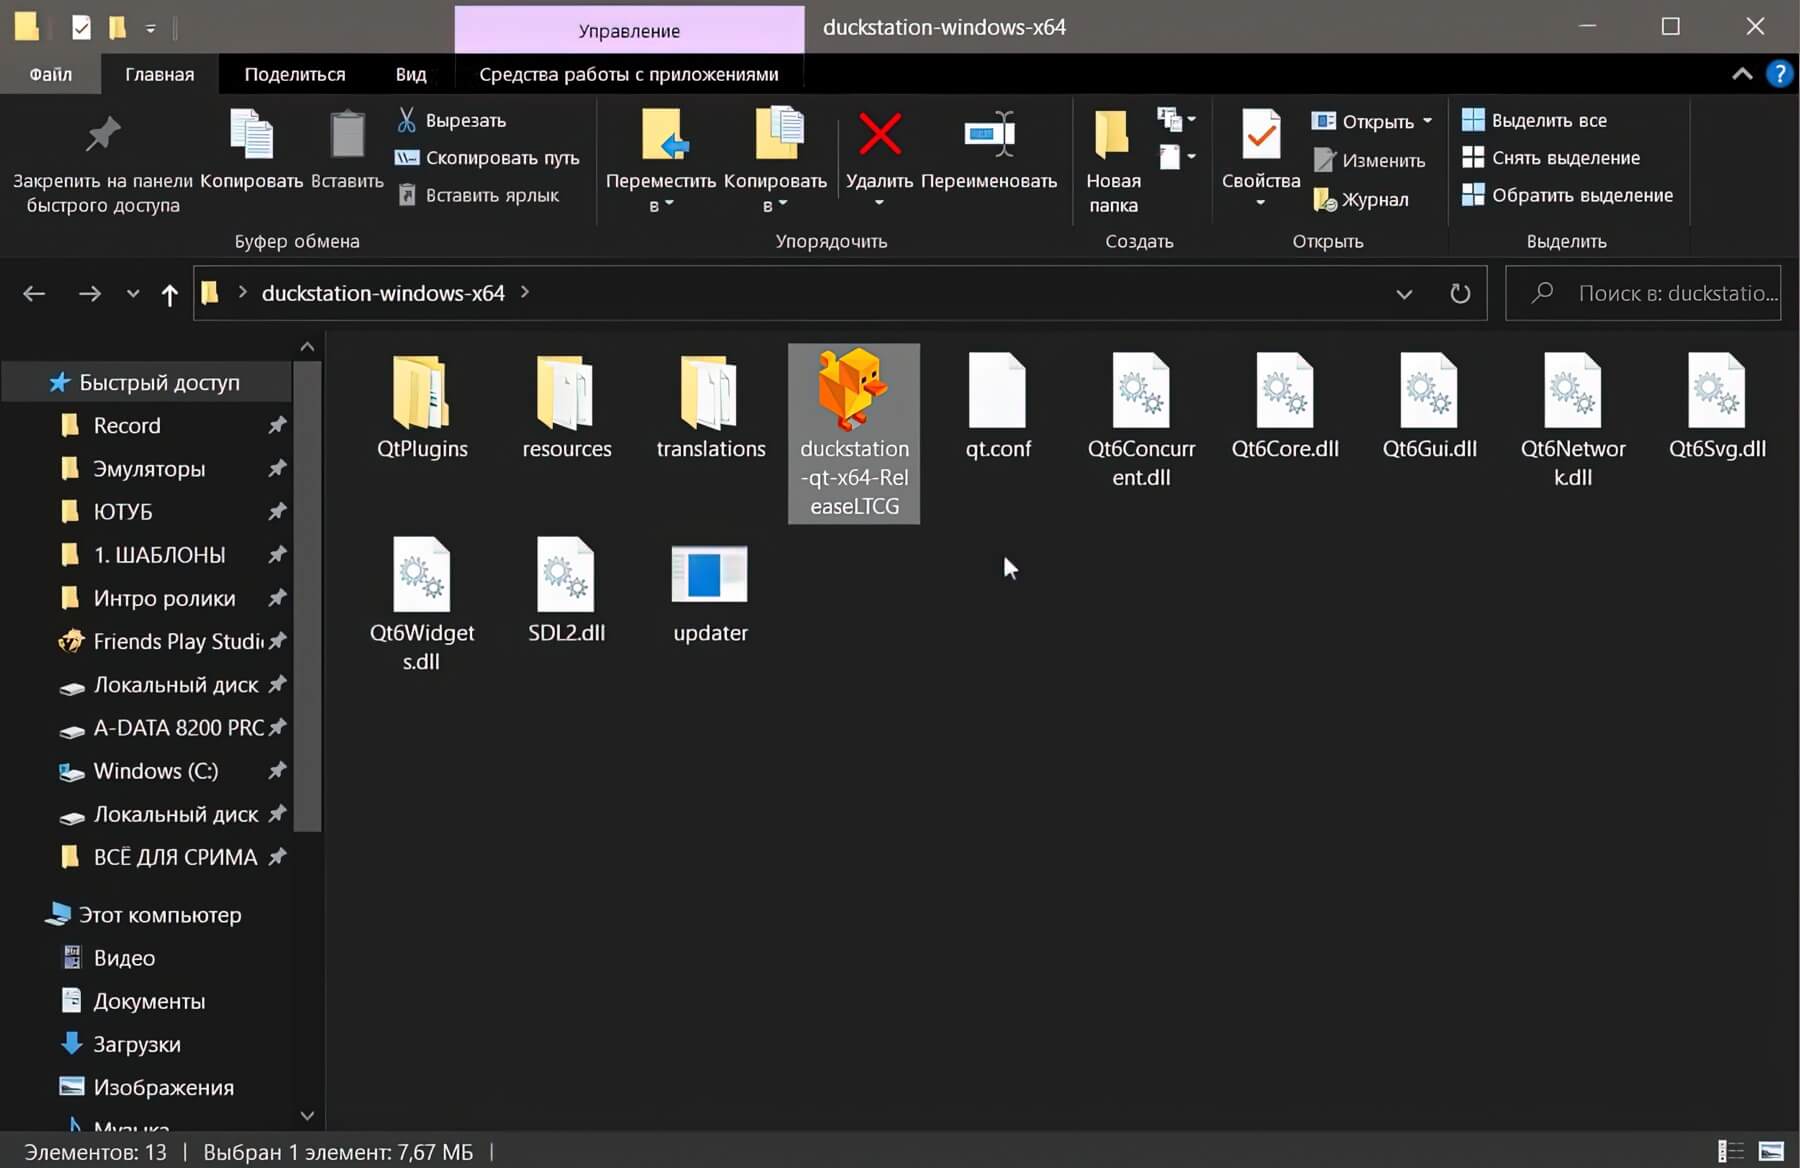Select Qt6Widgets.dll file
Viewport: 1800px width, 1168px height.
click(422, 604)
